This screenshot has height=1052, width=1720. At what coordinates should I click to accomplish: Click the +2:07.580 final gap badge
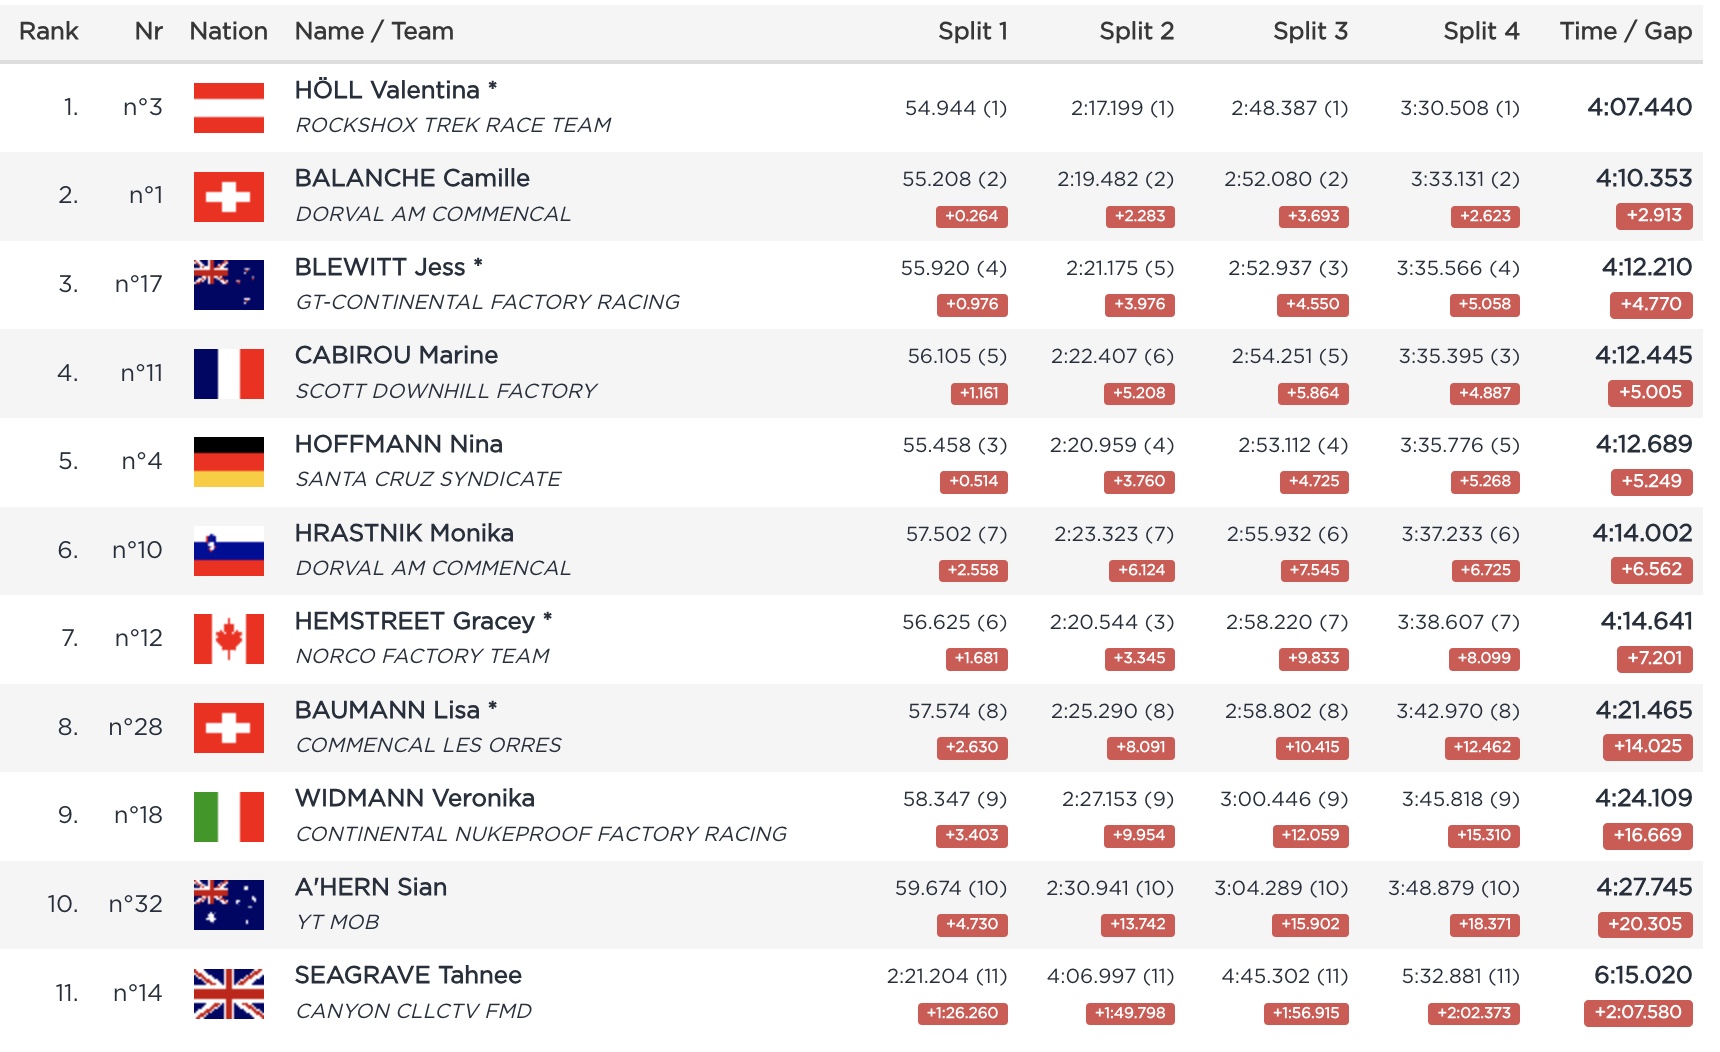[x=1638, y=1012]
